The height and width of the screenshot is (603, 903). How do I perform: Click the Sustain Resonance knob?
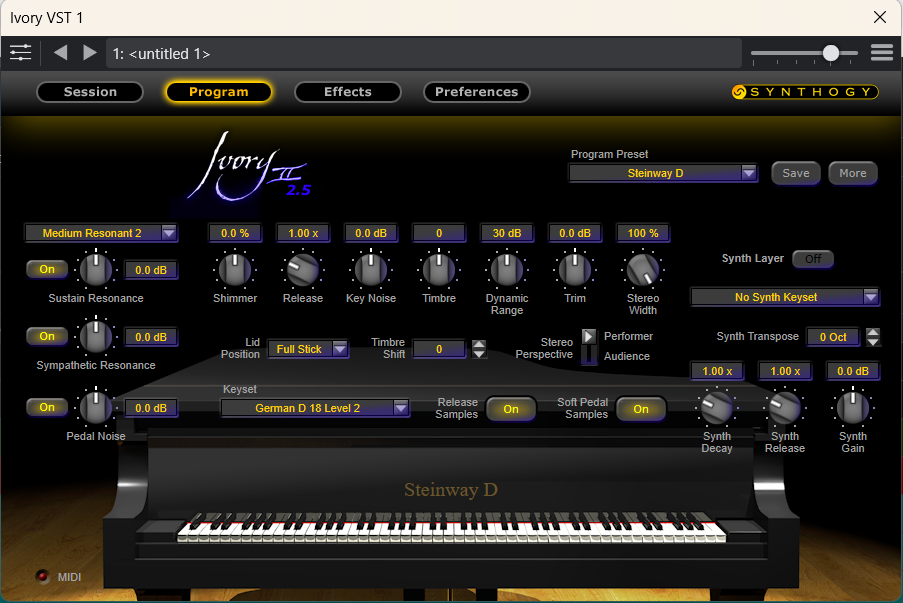click(x=96, y=270)
